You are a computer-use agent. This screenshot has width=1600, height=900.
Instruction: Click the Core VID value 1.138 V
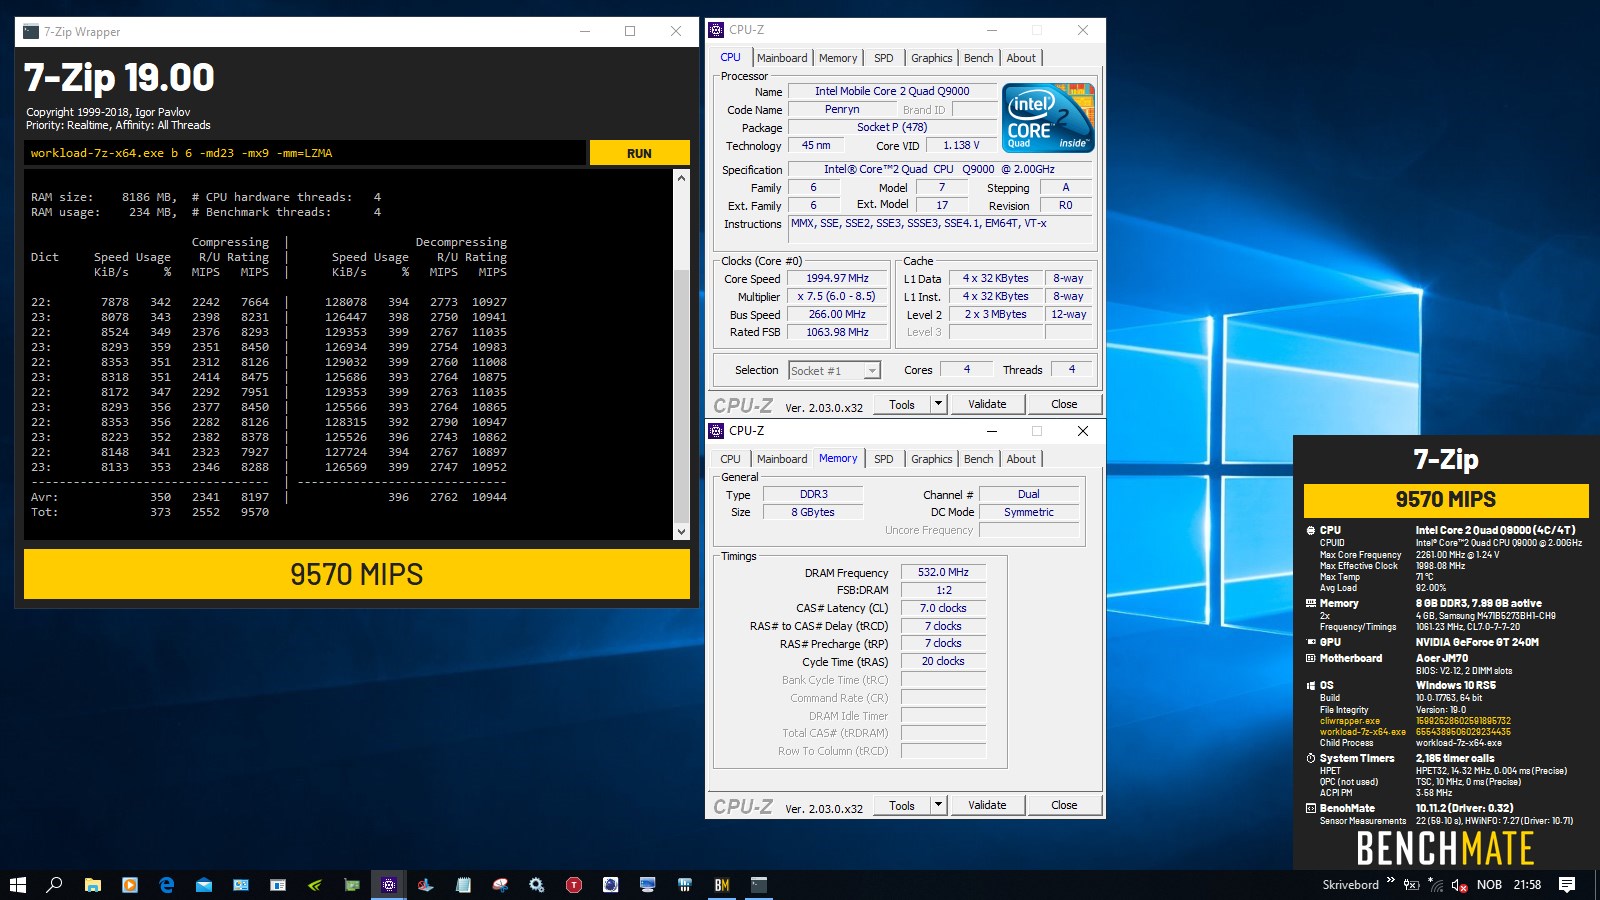click(x=961, y=146)
